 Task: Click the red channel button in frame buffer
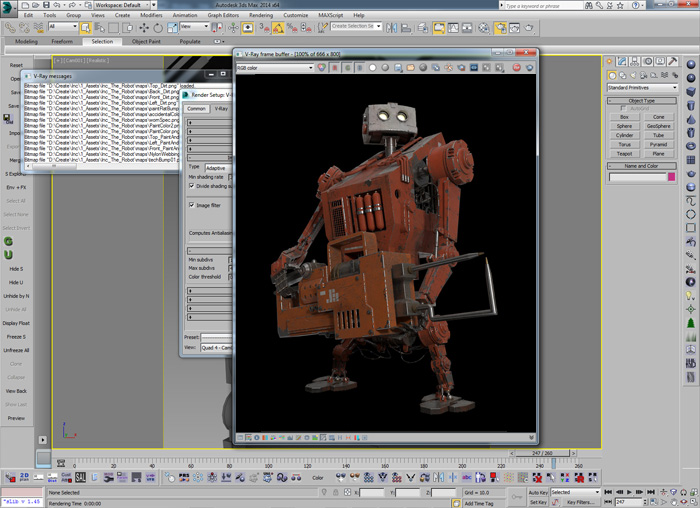[x=333, y=68]
